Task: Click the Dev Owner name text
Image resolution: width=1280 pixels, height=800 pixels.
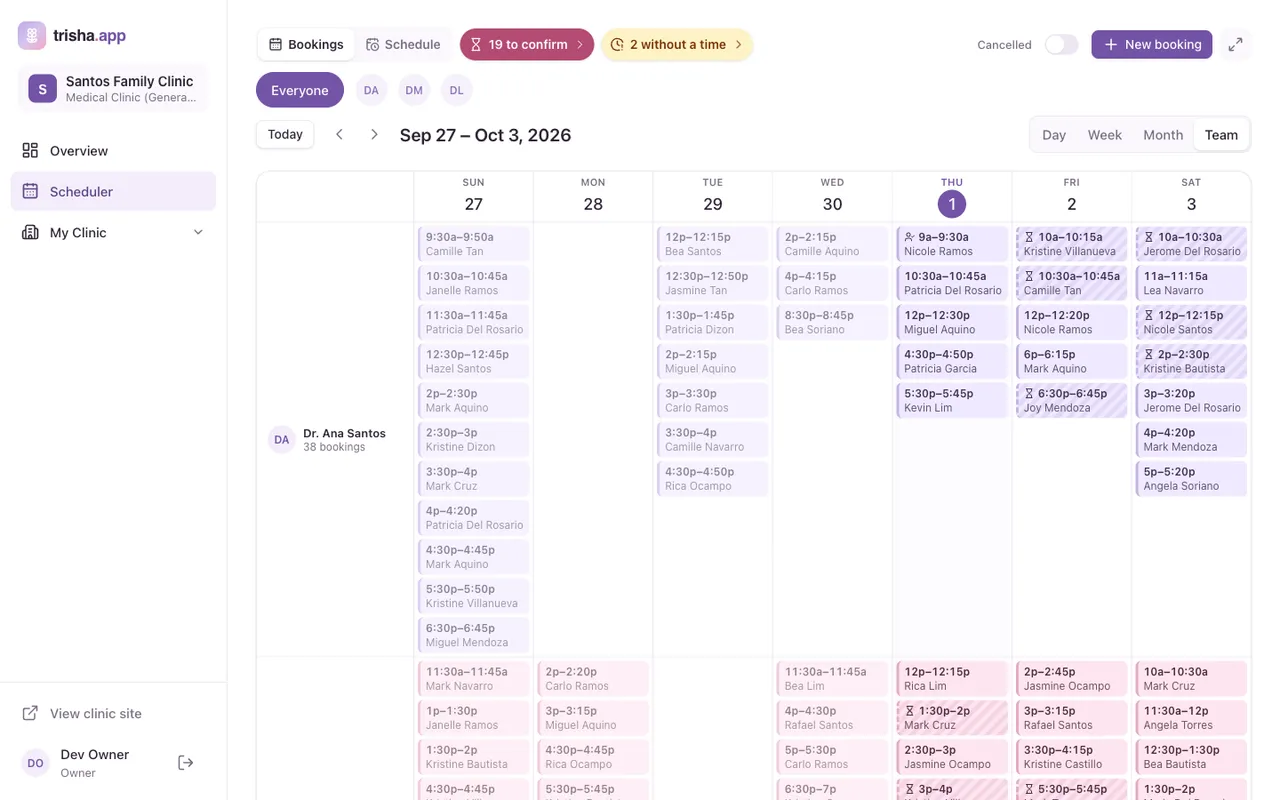Action: 95,755
